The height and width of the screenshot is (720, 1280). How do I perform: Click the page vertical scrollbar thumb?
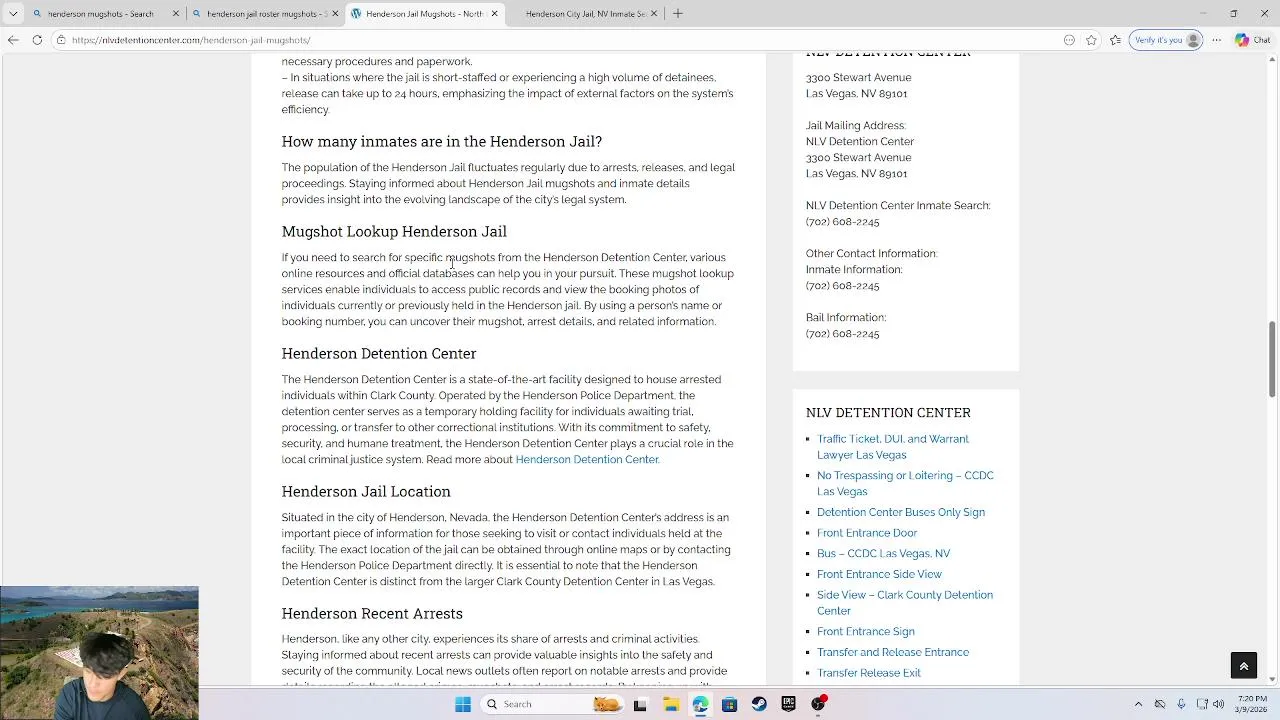click(x=1272, y=360)
